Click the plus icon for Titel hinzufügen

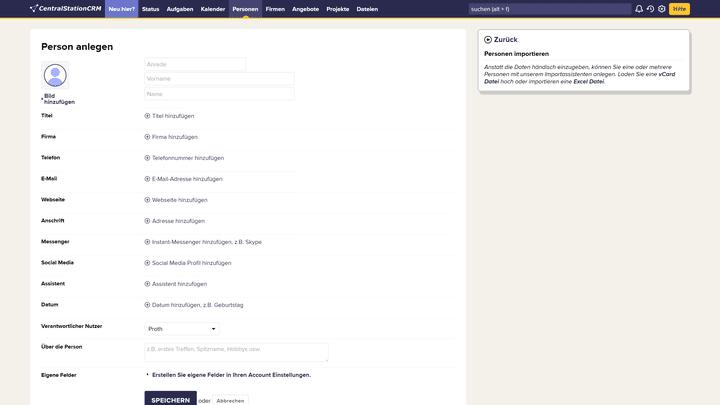[147, 116]
